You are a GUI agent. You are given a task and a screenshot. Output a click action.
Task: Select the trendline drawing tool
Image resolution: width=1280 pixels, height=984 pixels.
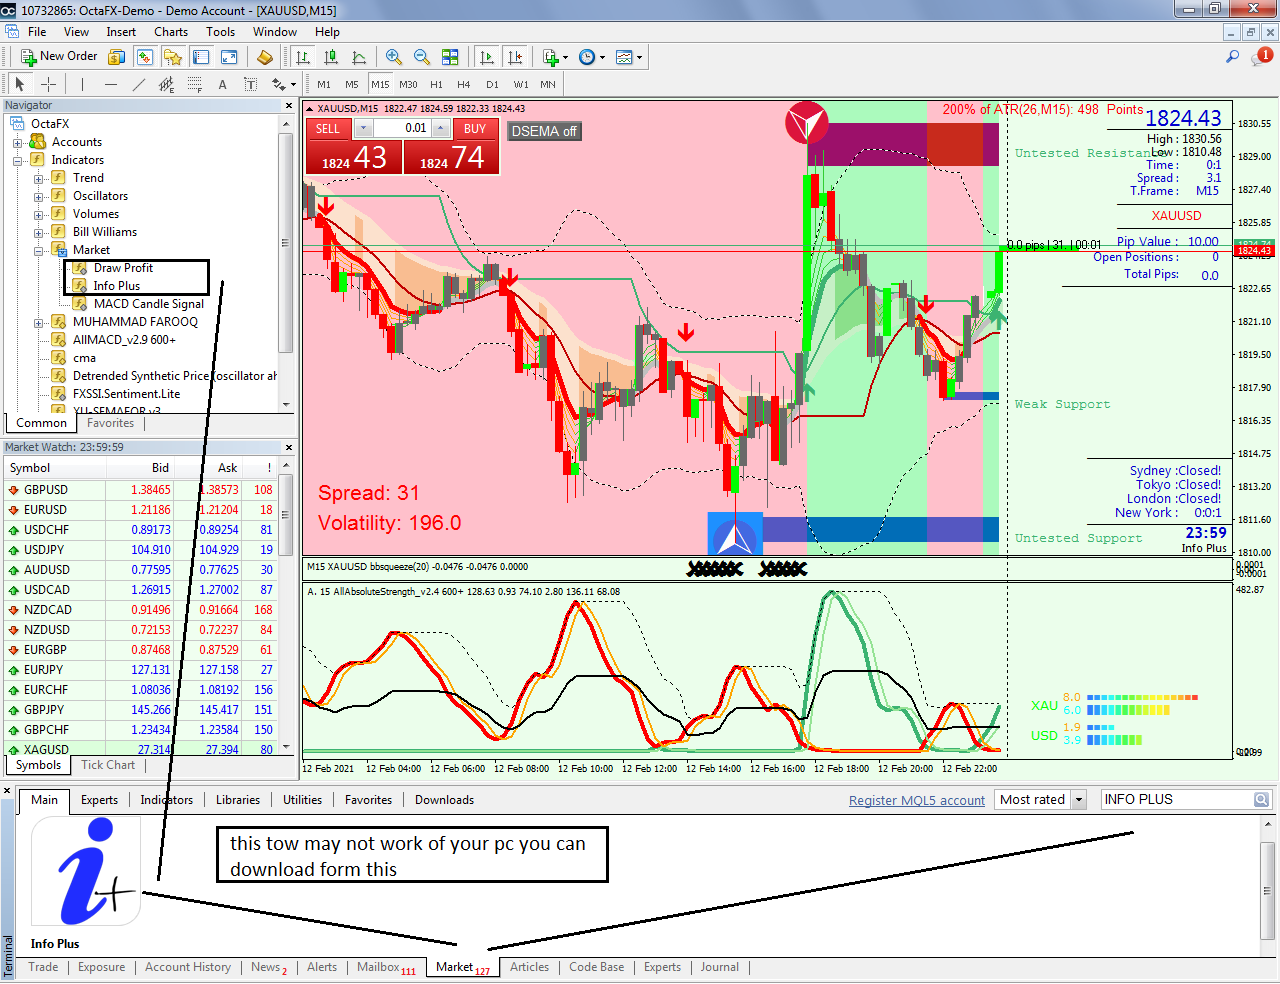click(x=139, y=84)
